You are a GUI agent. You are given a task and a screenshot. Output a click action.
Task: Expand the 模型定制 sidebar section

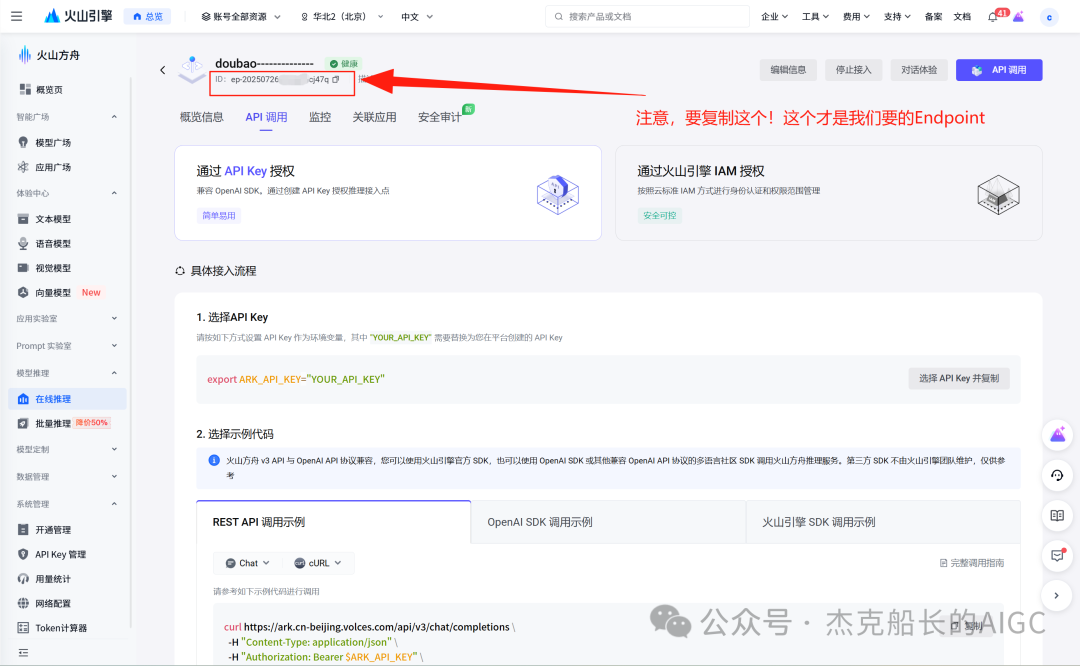[68, 449]
